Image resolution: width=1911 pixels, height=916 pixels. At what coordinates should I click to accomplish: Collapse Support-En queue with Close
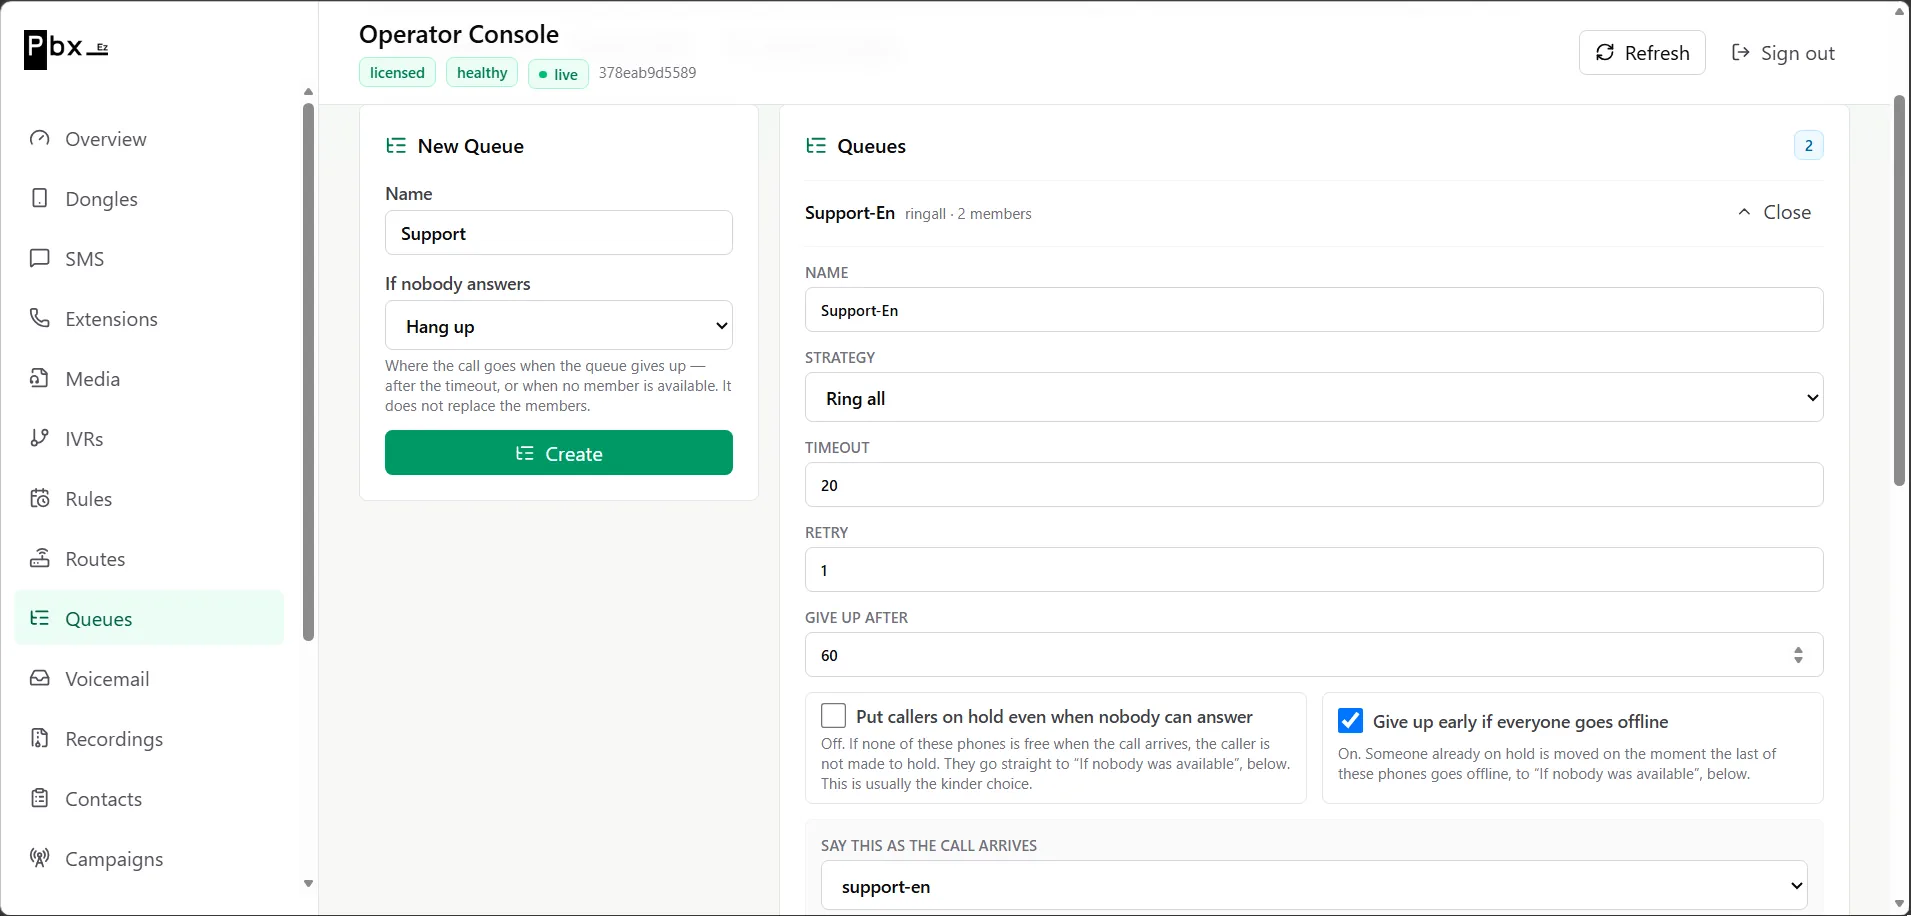tap(1775, 213)
